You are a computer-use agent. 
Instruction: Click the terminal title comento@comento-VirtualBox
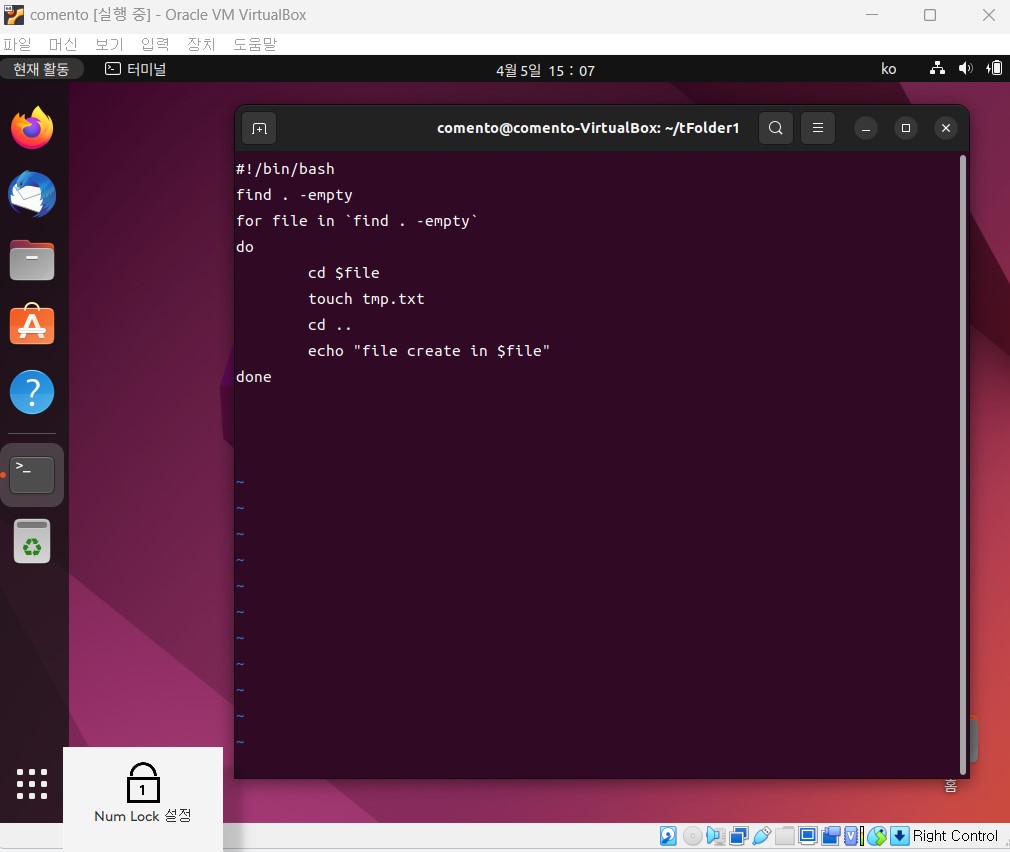(x=588, y=128)
